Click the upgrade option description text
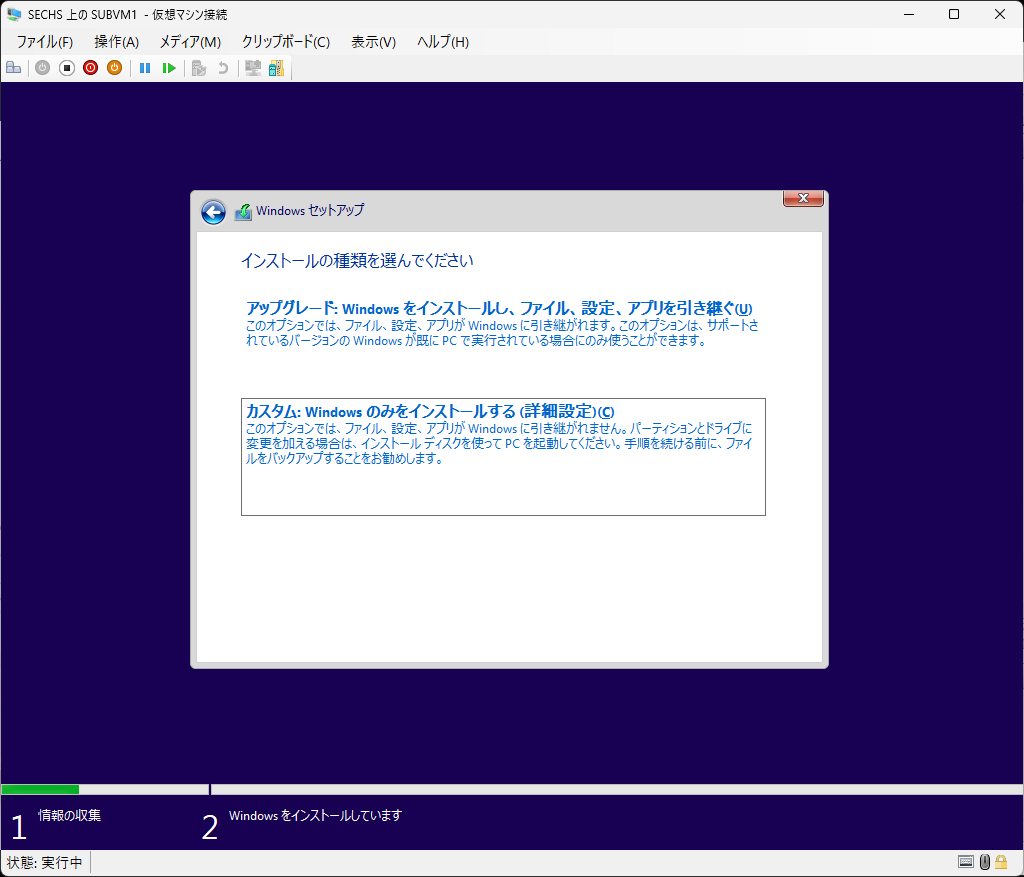Viewport: 1024px width, 877px height. tap(502, 333)
